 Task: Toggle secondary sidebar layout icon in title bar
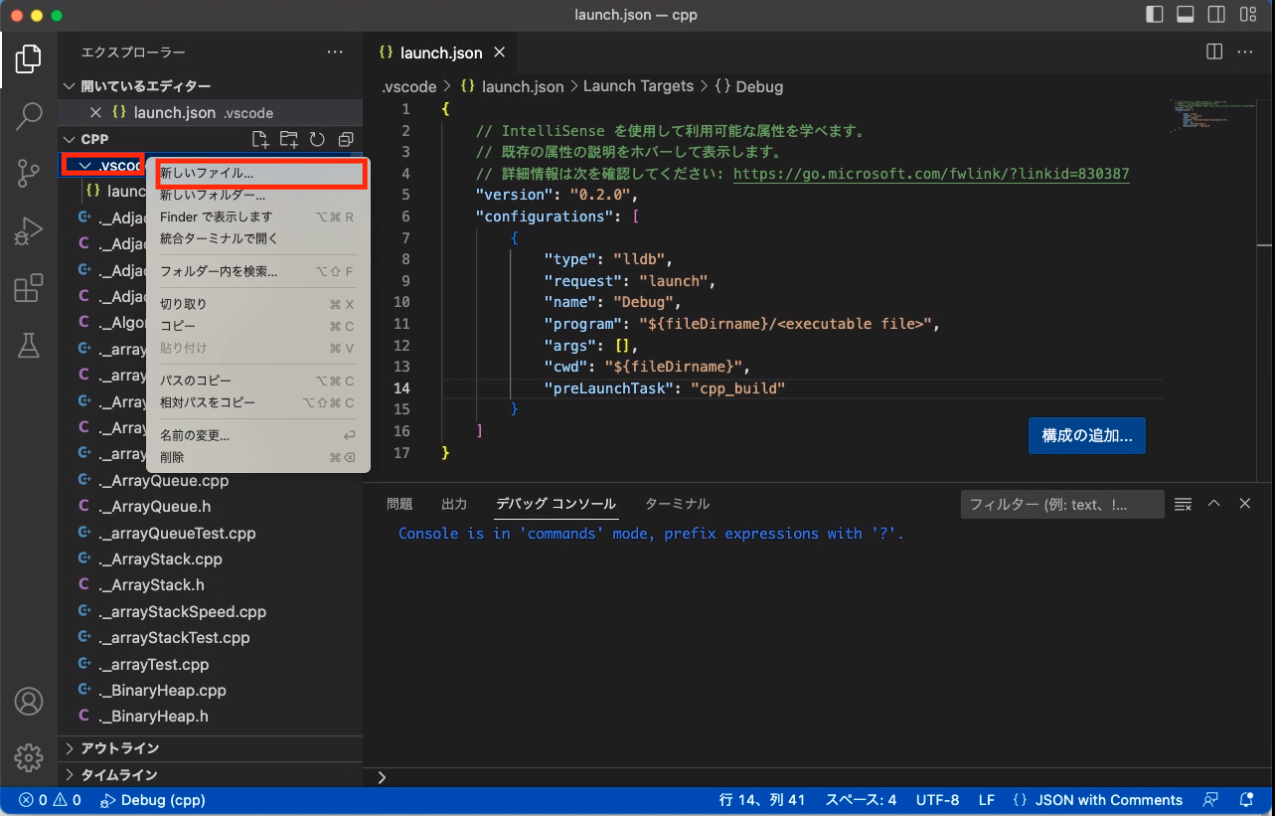(1216, 15)
